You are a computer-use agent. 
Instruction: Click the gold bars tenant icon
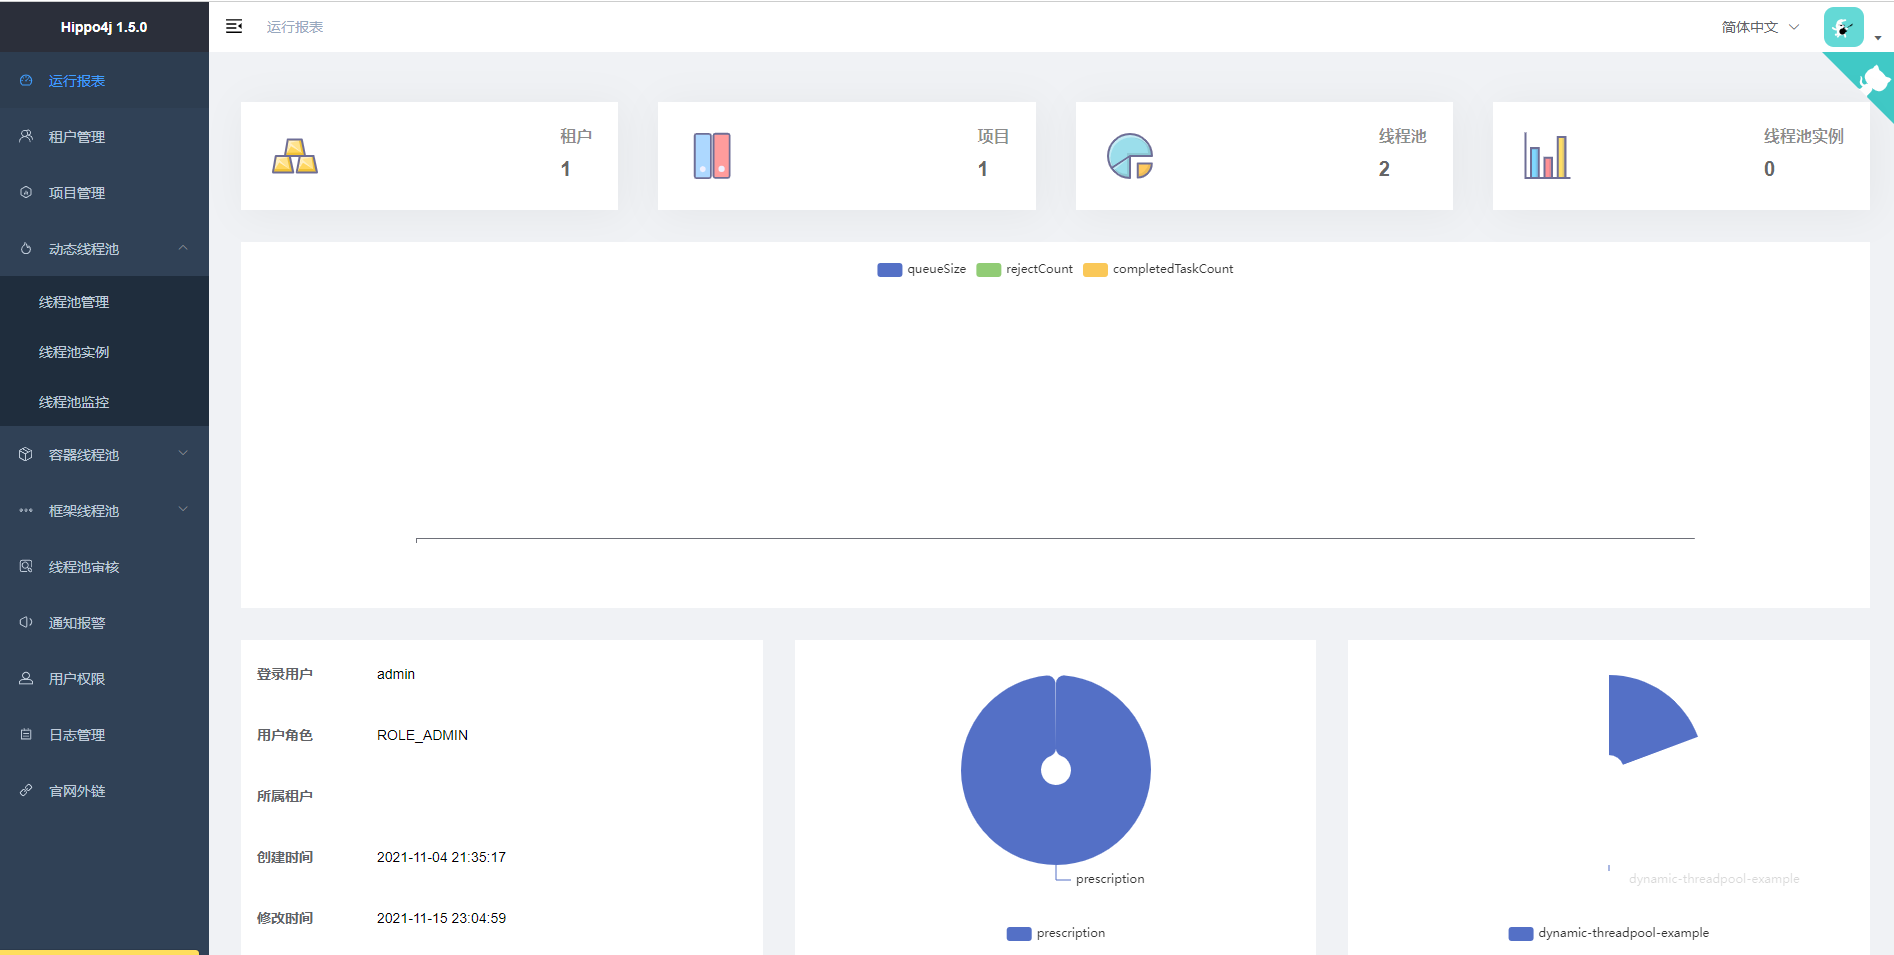pyautogui.click(x=295, y=156)
